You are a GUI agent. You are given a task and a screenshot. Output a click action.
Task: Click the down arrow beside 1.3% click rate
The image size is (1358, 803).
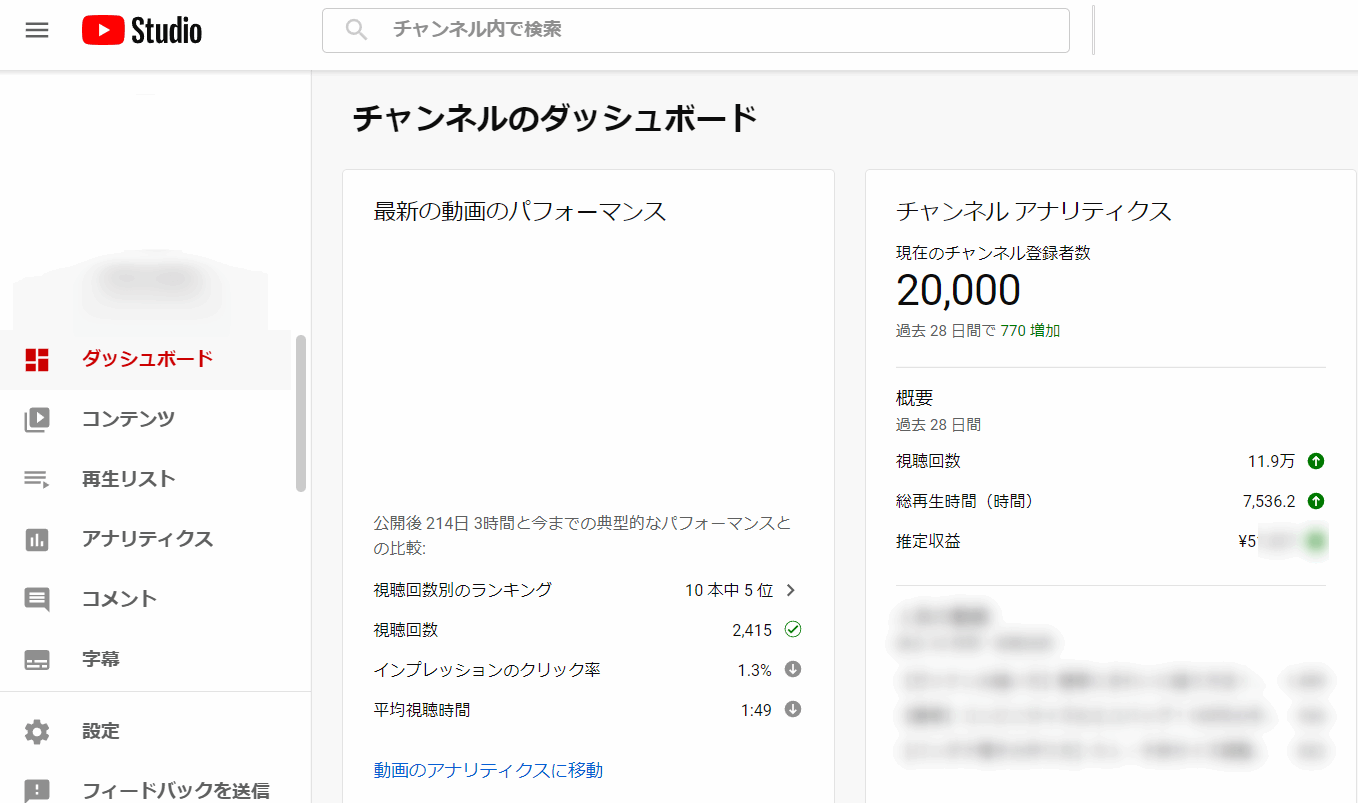pos(793,670)
